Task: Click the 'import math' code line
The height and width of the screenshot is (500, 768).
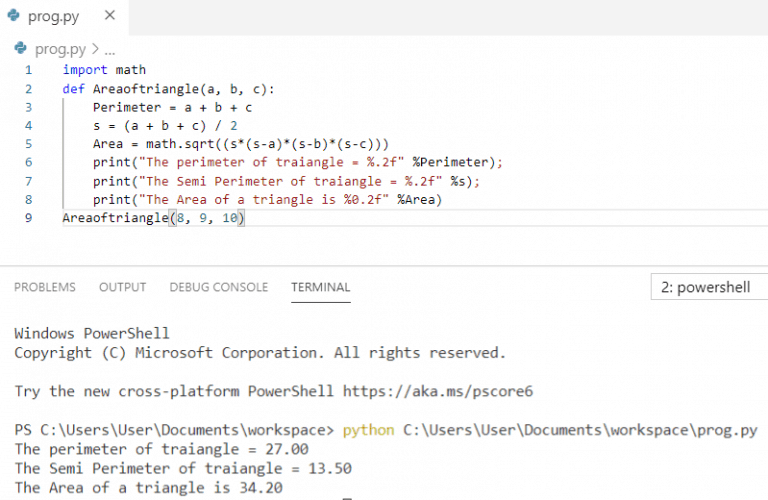Action: tap(104, 70)
